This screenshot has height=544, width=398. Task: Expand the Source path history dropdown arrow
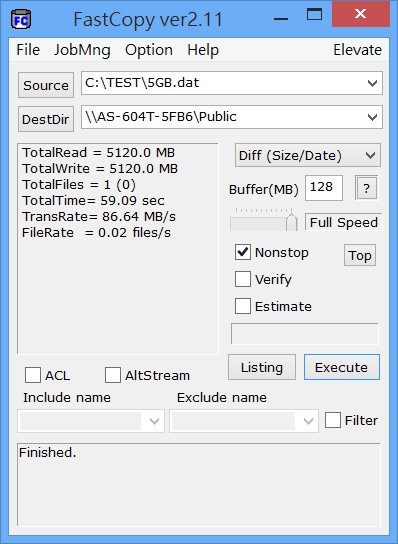point(372,83)
